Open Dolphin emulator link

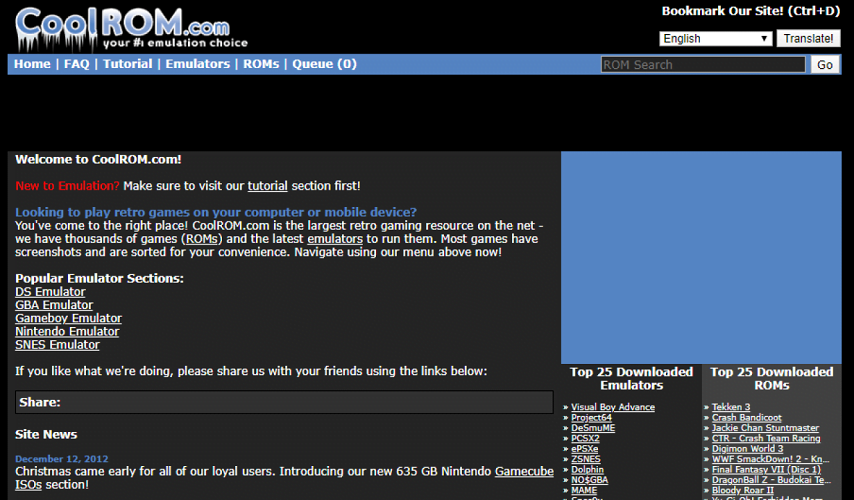(x=587, y=469)
